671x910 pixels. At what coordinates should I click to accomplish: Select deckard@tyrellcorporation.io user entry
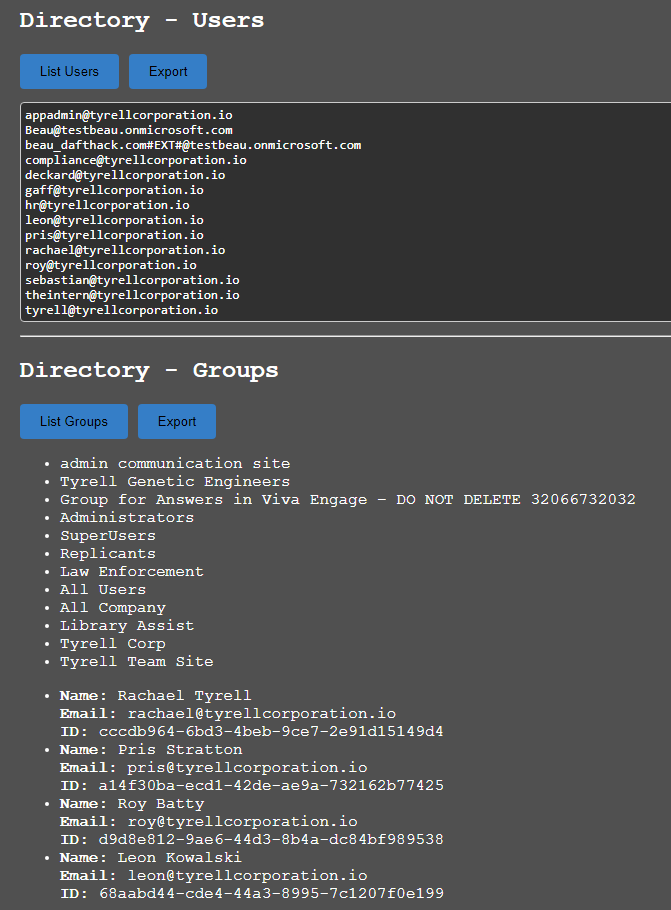pyautogui.click(x=125, y=175)
